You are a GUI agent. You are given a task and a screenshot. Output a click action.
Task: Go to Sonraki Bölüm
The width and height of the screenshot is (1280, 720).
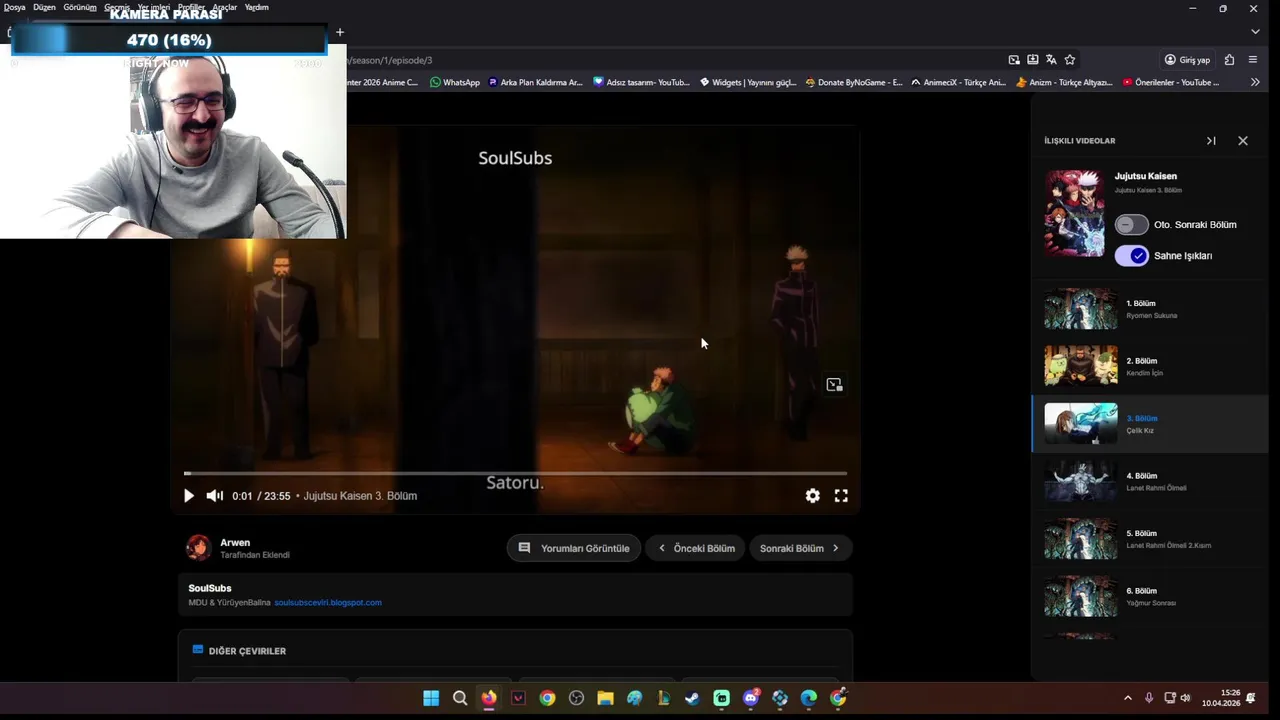[800, 548]
